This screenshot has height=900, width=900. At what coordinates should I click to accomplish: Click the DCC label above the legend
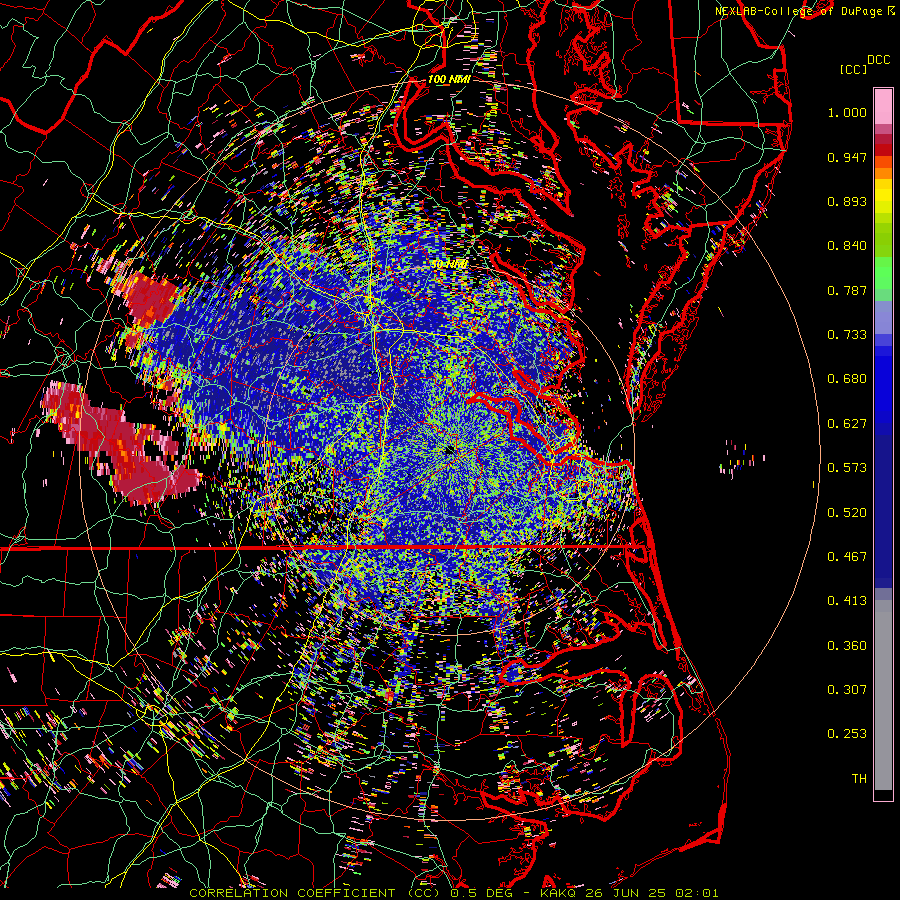click(x=879, y=60)
